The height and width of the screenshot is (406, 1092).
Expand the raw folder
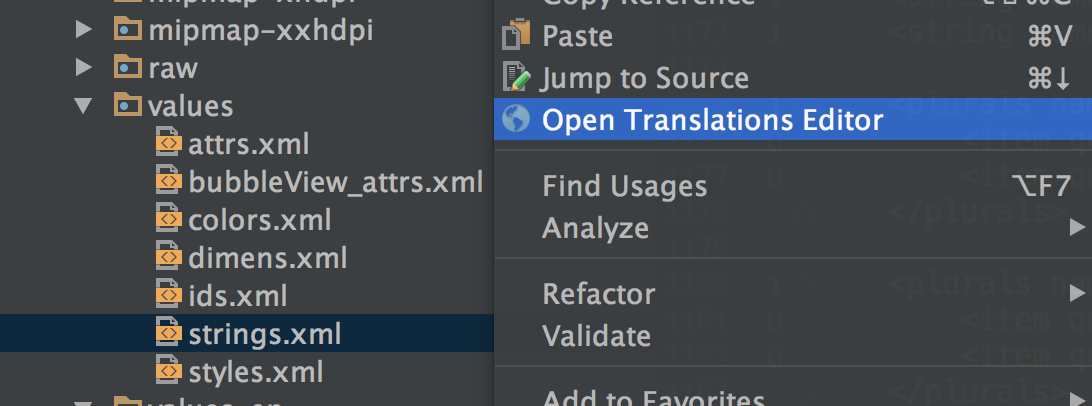coord(84,67)
